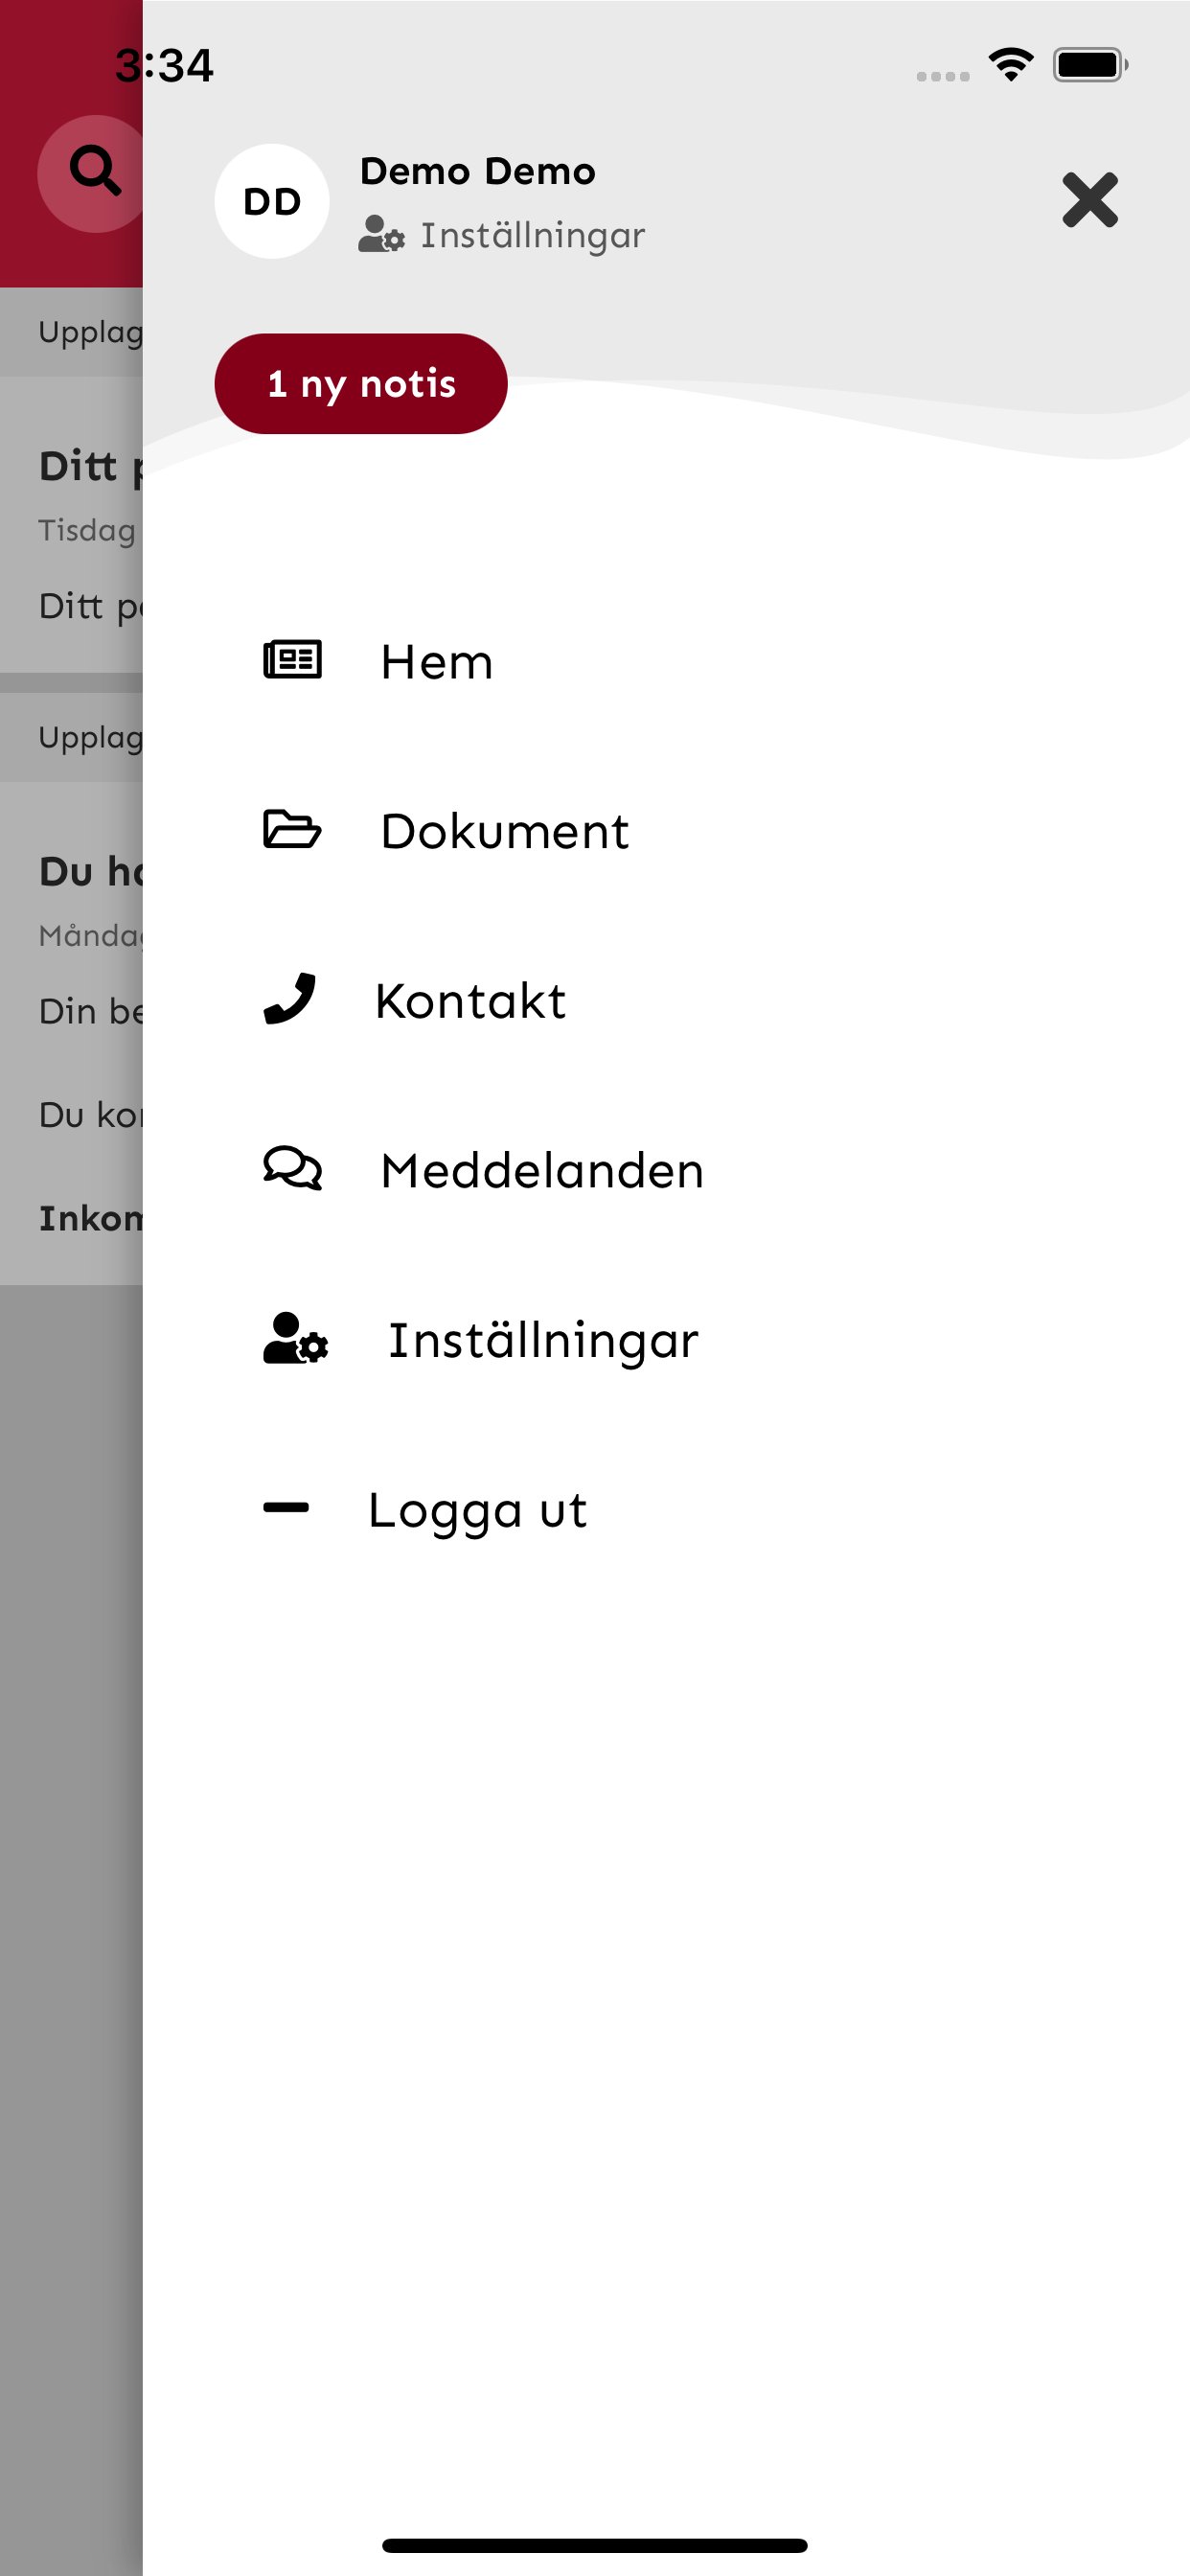Screen dimensions: 1190x2576
Task: Open Meddelanden in the menu
Action: tap(542, 1171)
